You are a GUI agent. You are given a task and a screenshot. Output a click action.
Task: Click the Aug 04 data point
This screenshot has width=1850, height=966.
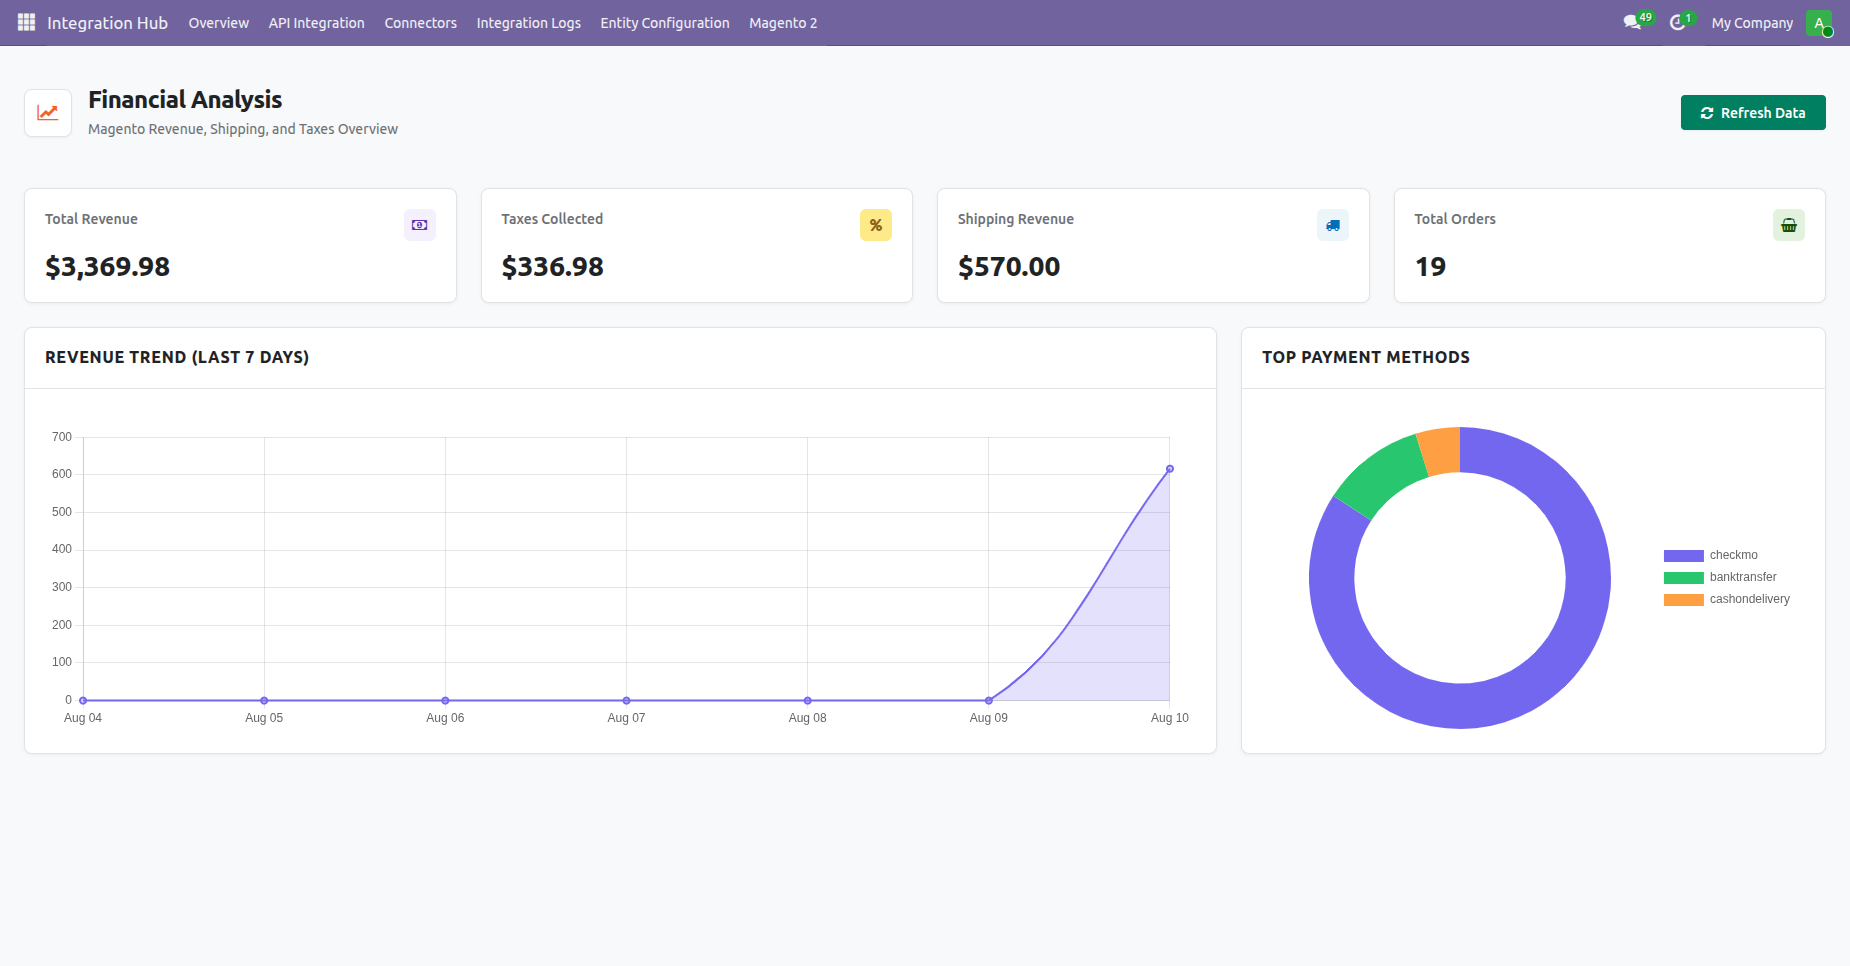(83, 701)
